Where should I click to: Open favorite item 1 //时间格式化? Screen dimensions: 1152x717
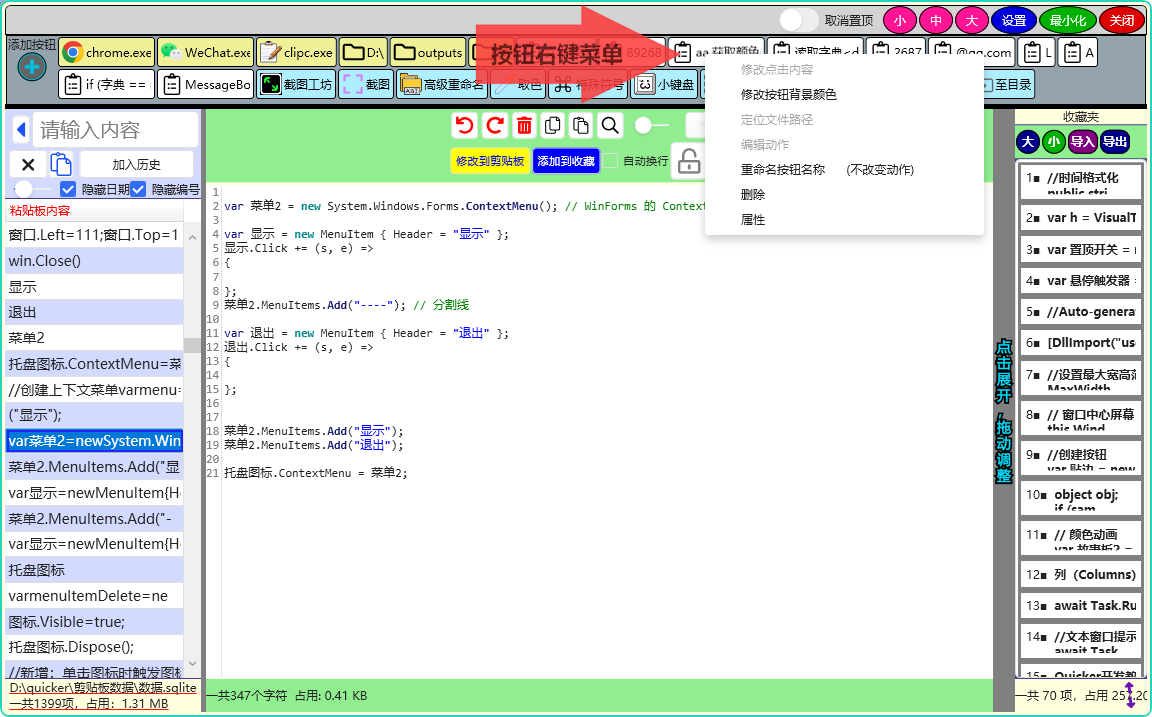coord(1081,181)
